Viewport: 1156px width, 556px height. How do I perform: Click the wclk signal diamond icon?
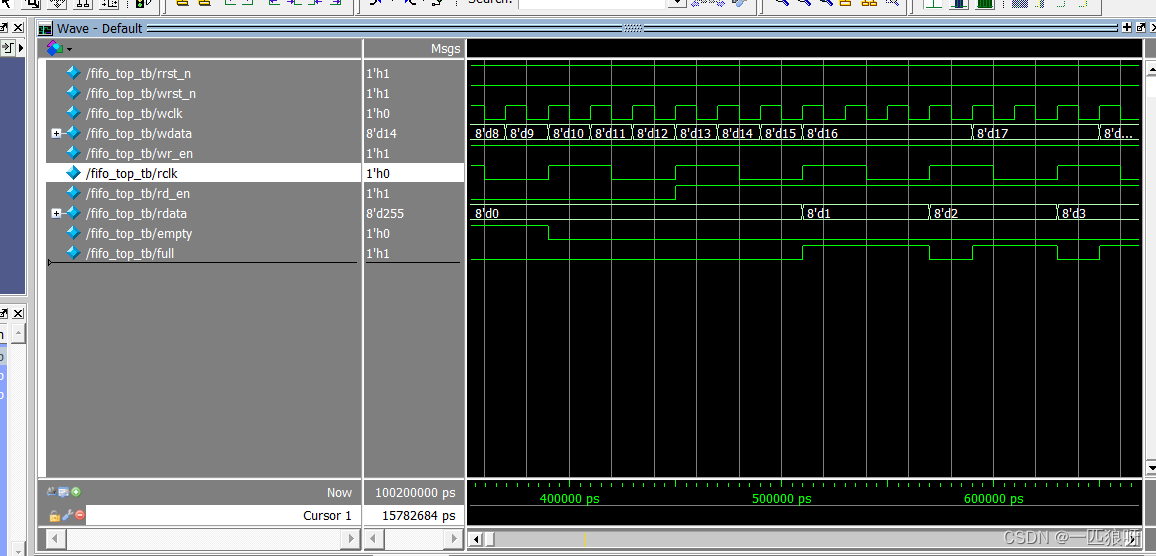pos(73,113)
